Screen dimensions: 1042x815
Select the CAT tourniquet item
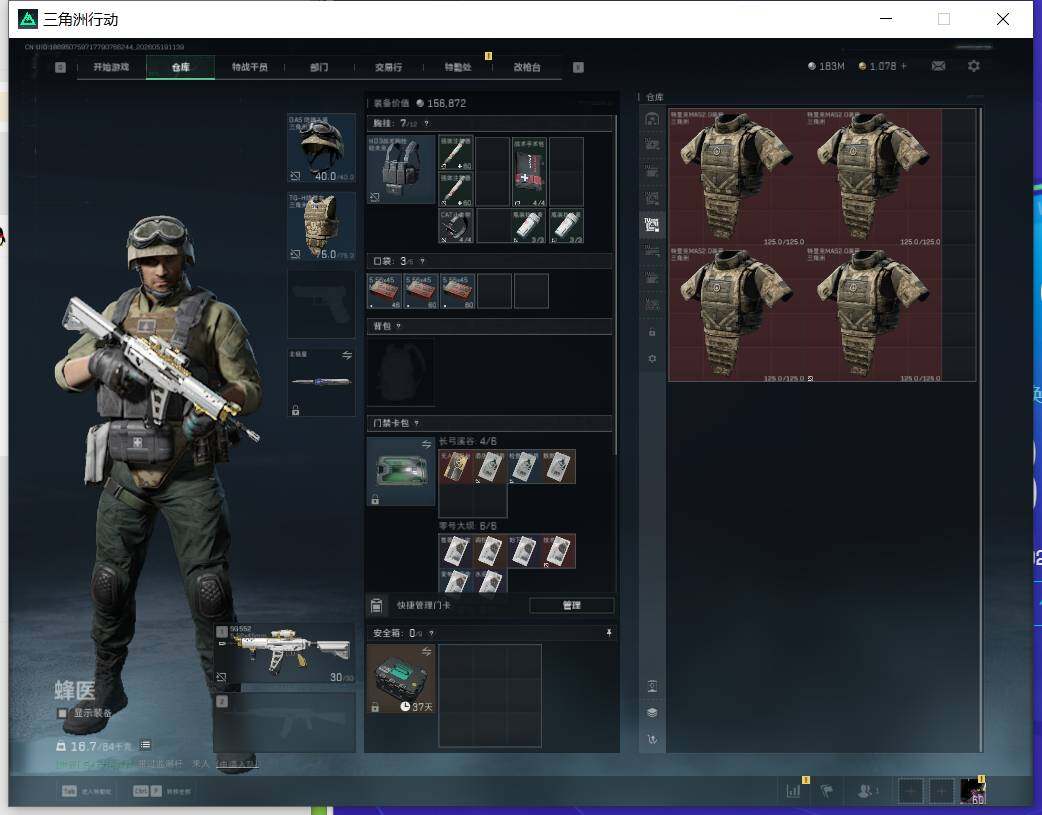pos(456,226)
